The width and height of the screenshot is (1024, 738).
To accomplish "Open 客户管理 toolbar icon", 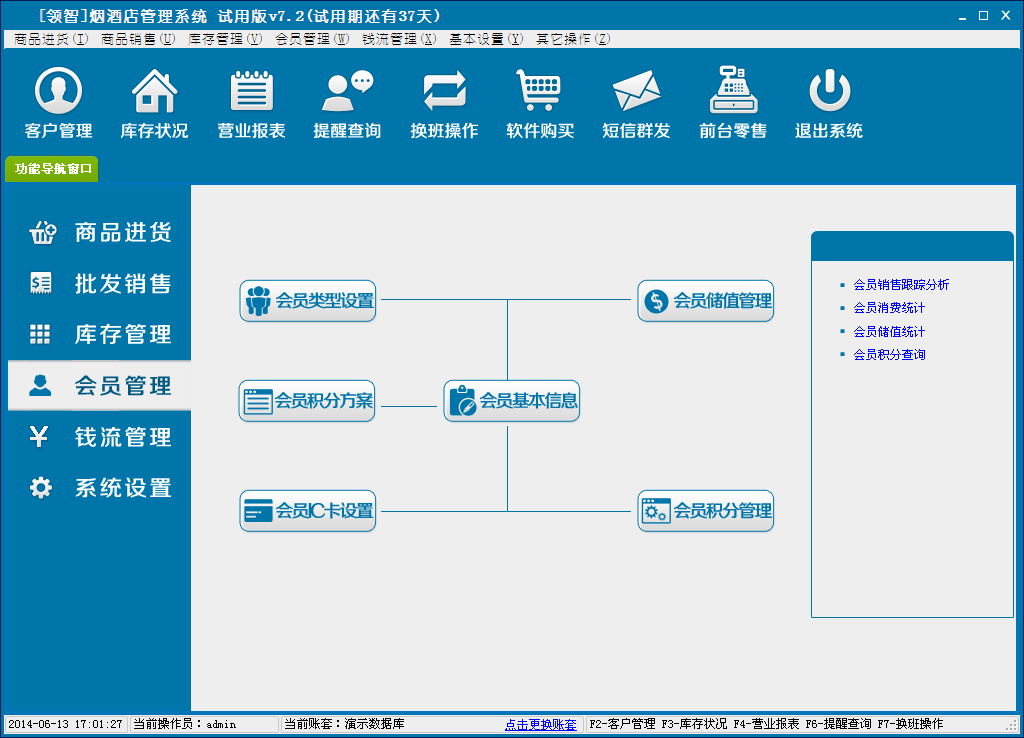I will pyautogui.click(x=58, y=93).
